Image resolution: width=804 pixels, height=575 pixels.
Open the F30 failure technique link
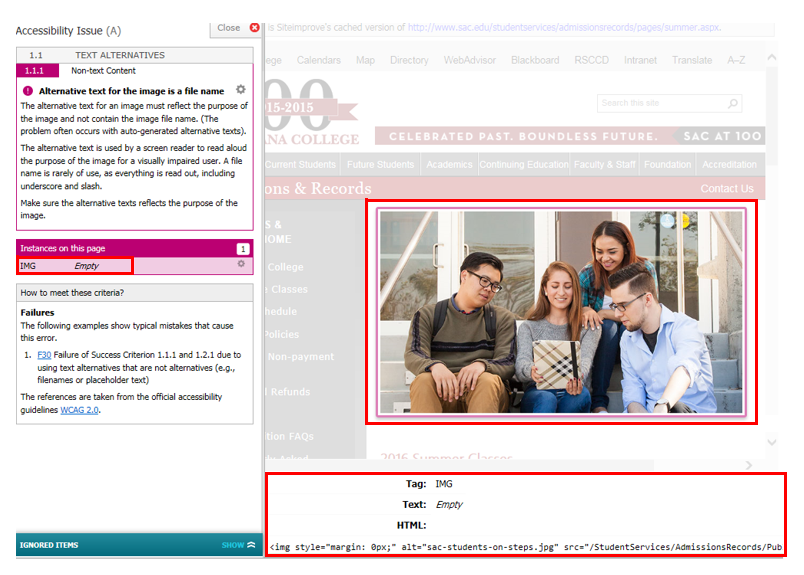click(44, 354)
